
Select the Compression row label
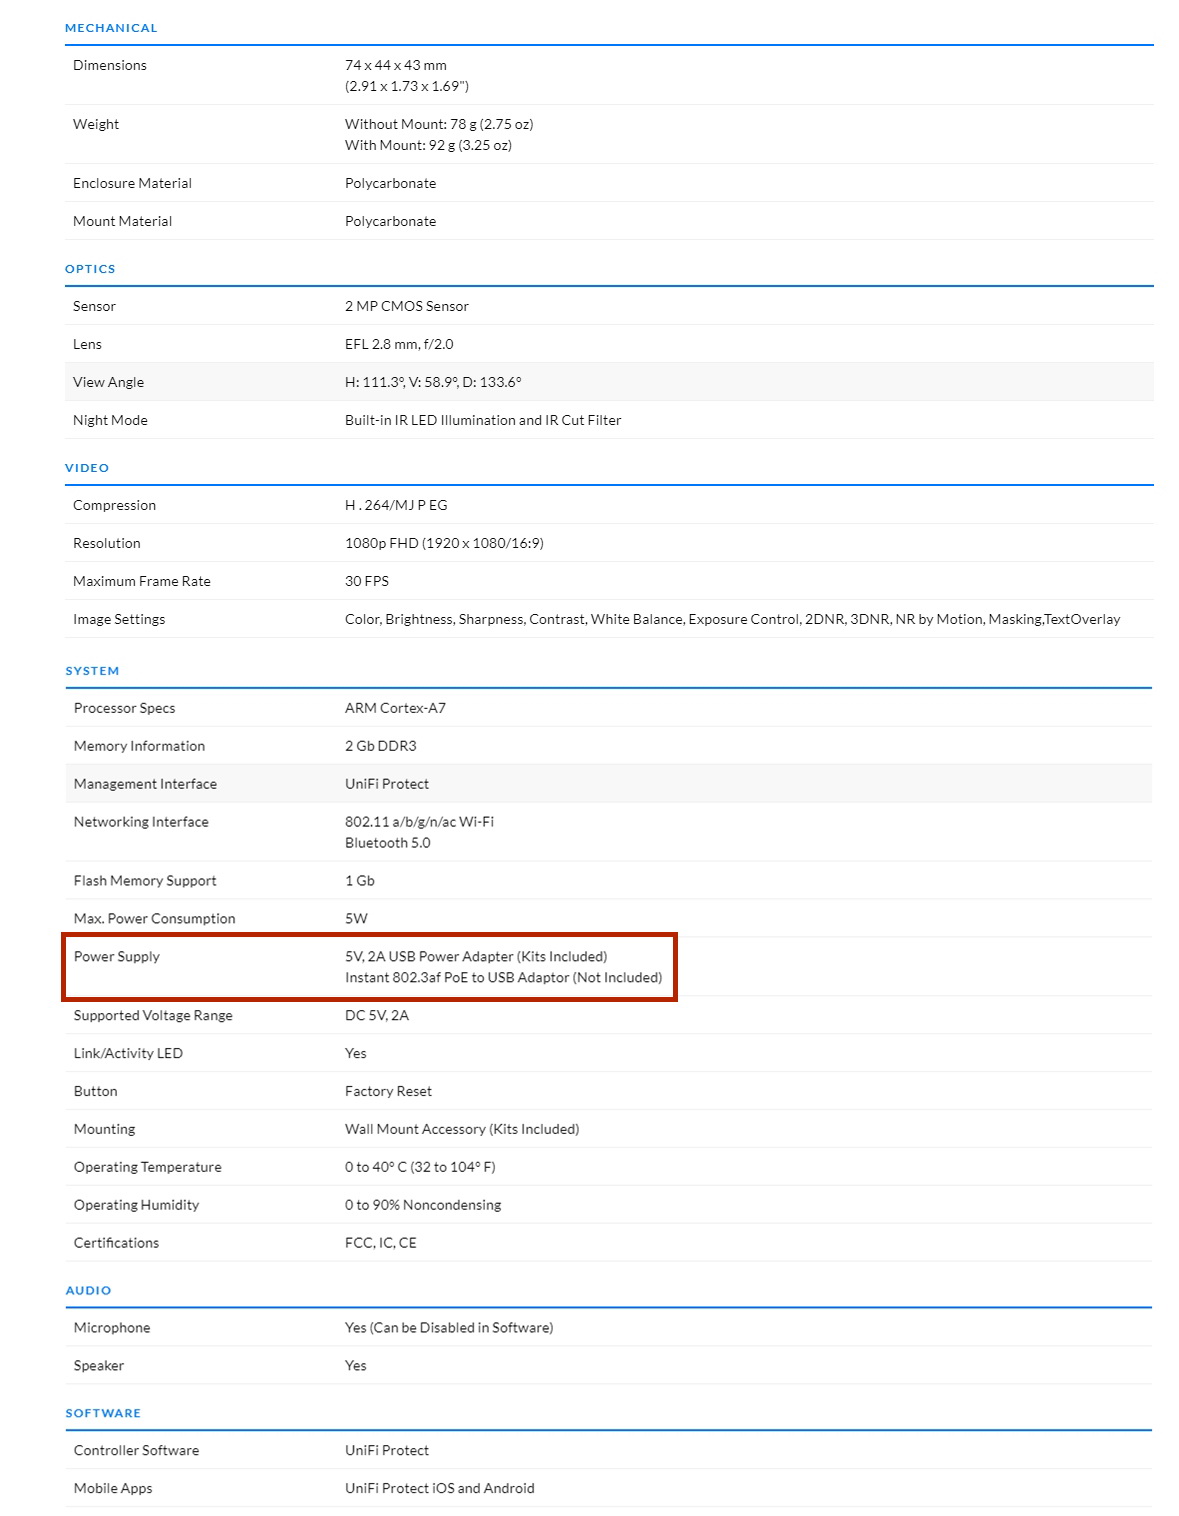pyautogui.click(x=114, y=505)
